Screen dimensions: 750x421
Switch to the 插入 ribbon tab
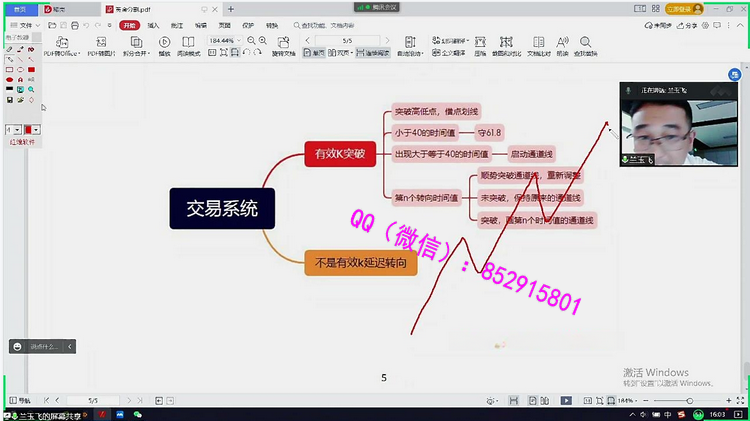coord(153,24)
